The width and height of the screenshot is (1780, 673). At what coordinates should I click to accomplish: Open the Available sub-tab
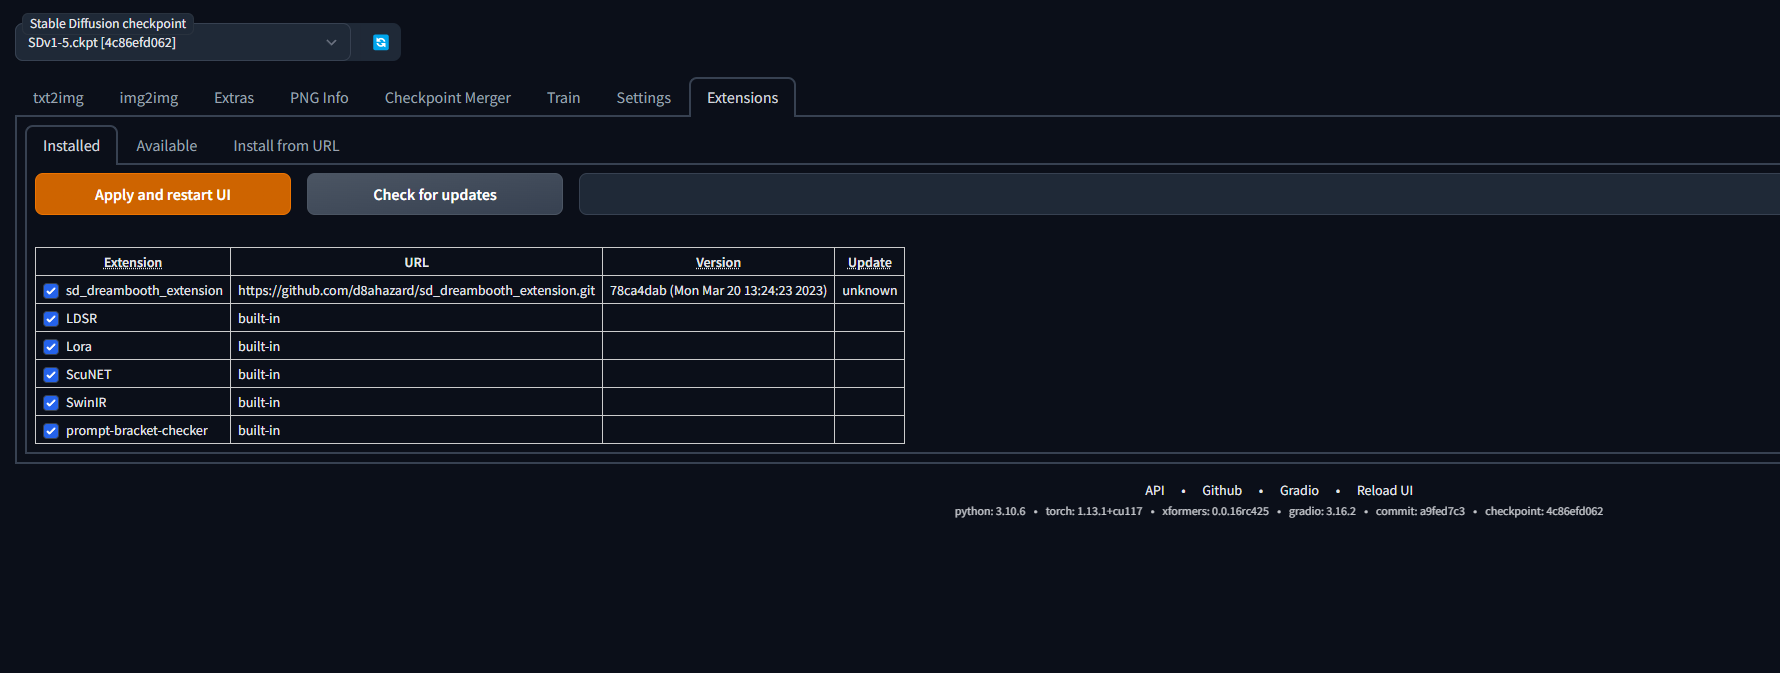(166, 146)
